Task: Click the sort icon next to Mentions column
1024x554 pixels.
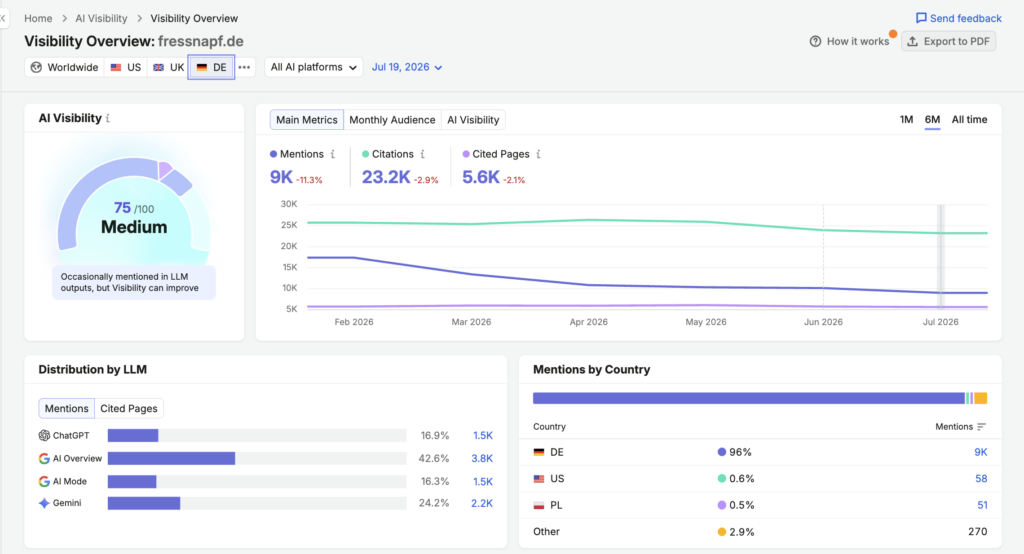Action: [981, 427]
